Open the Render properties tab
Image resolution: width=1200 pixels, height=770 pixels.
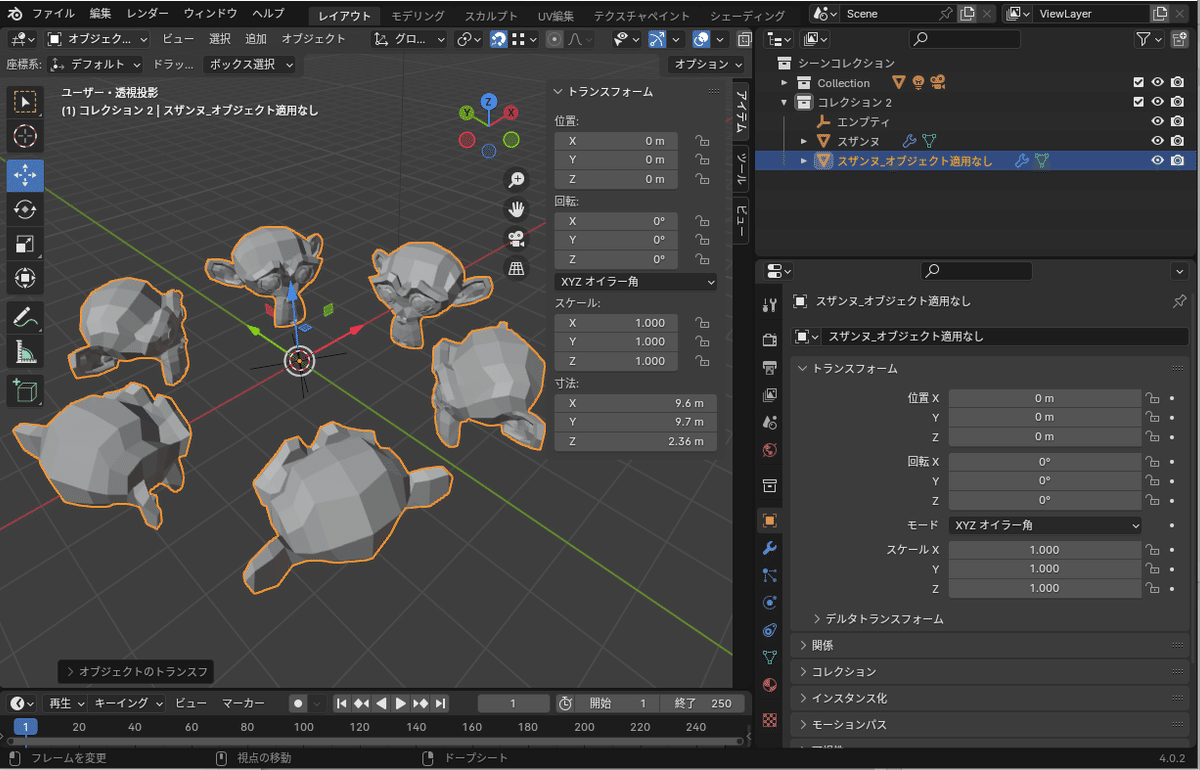(769, 341)
